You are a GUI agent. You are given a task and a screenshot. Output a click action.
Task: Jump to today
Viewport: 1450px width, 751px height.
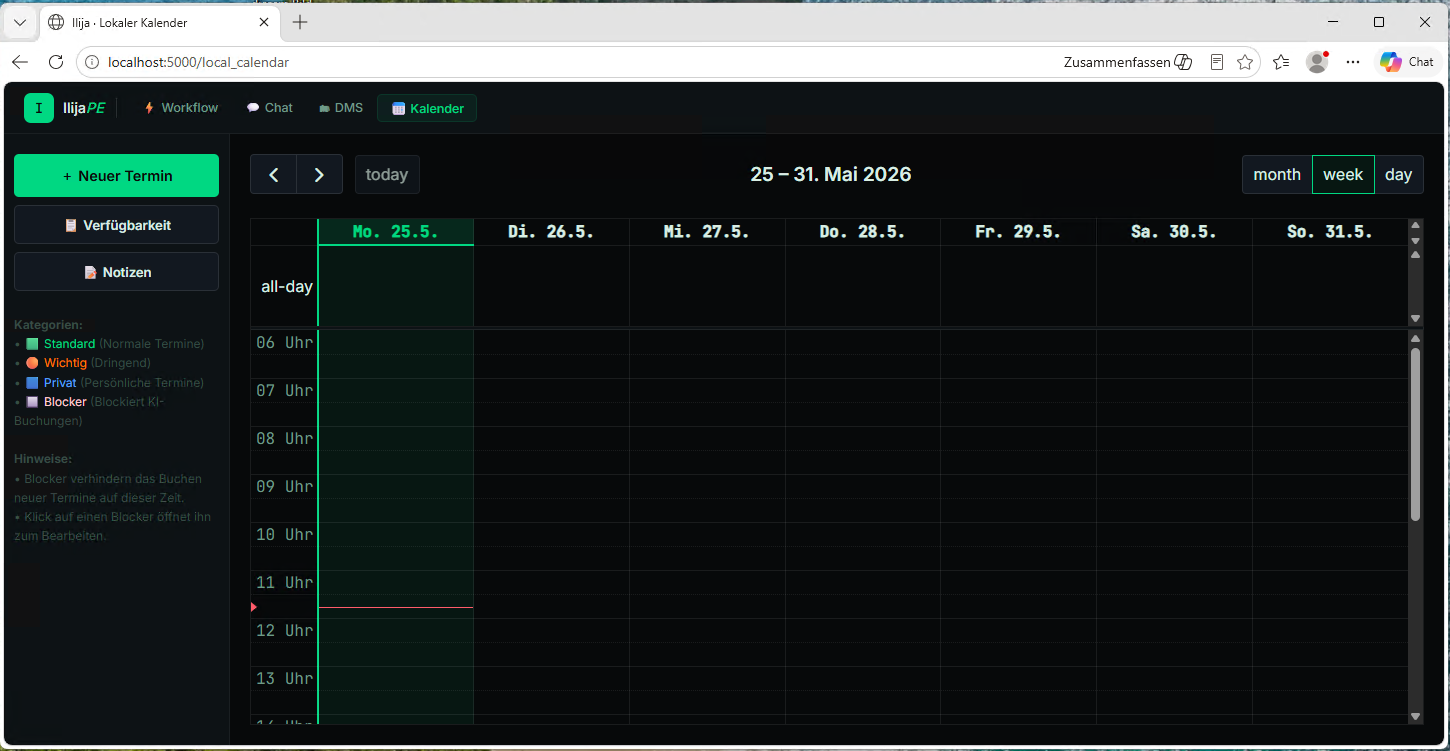click(387, 174)
